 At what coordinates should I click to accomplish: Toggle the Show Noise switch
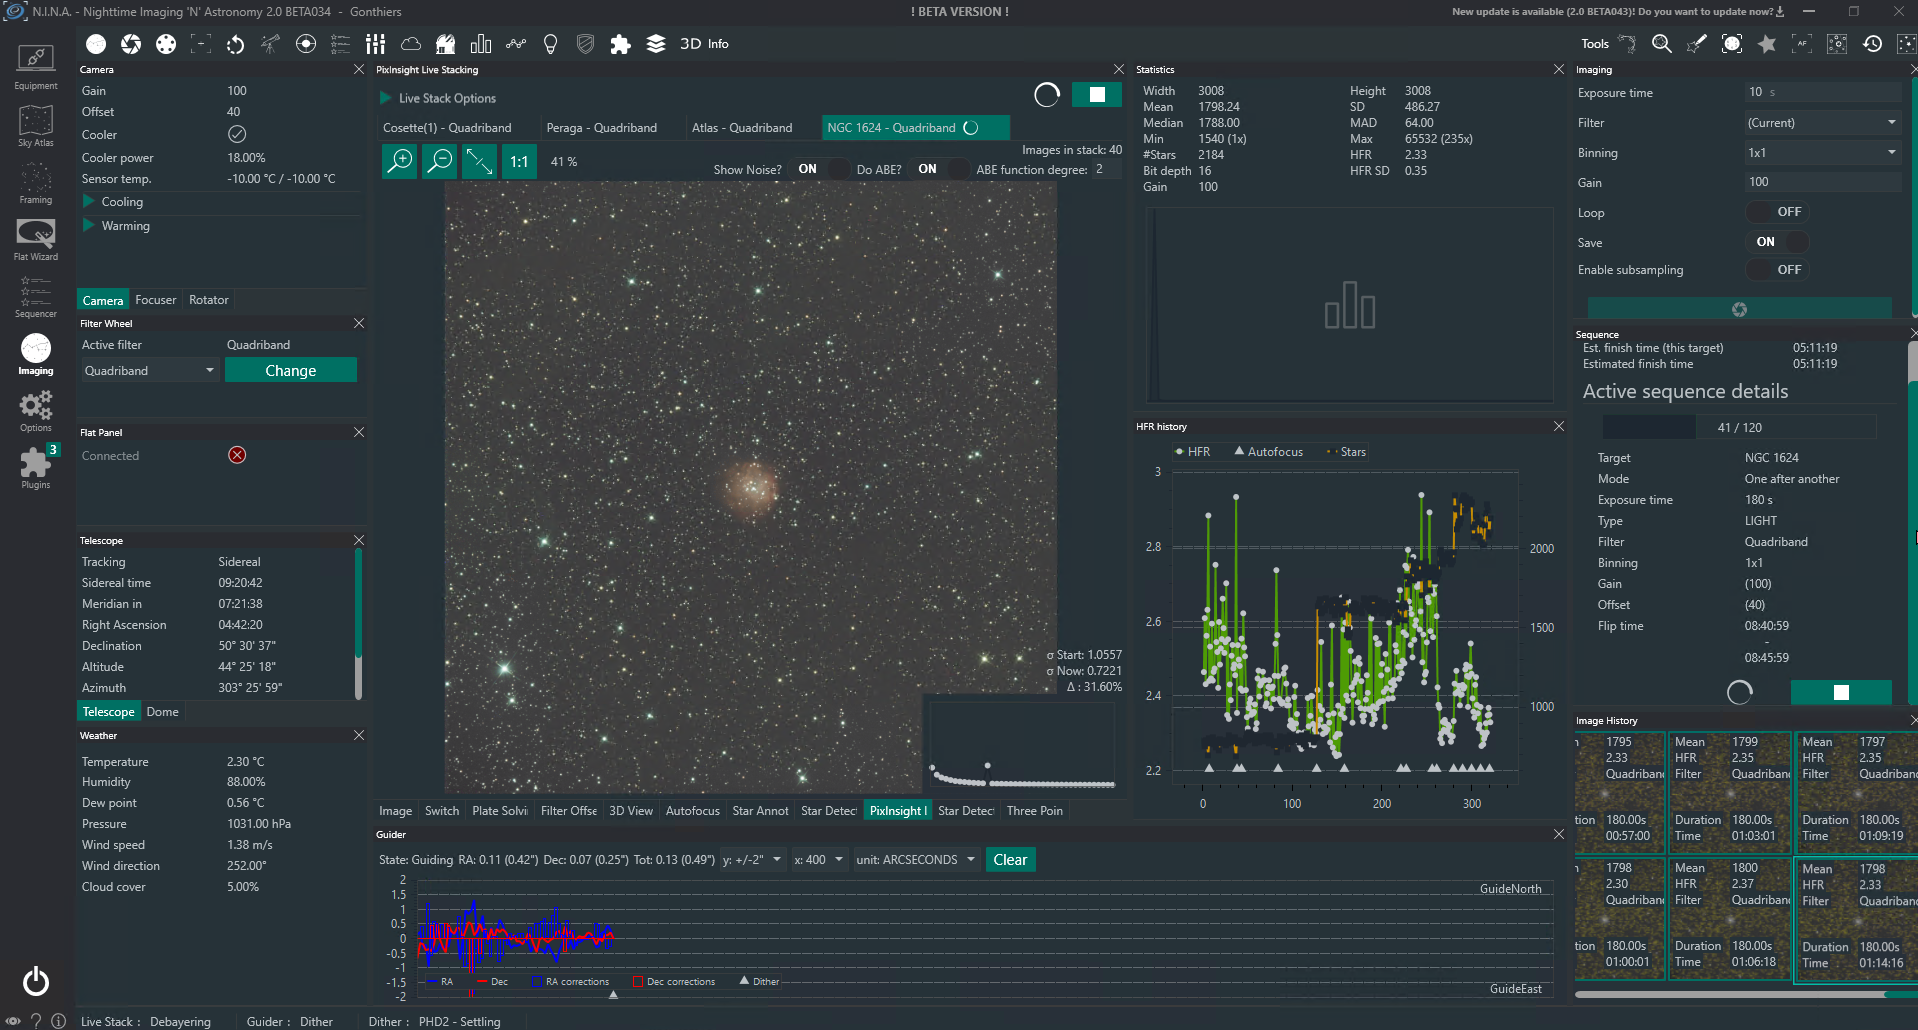(x=819, y=169)
